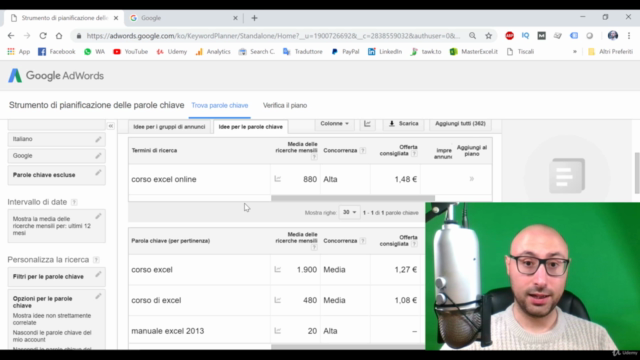
Task: Select the Trova parole chiave tab
Action: 220,105
